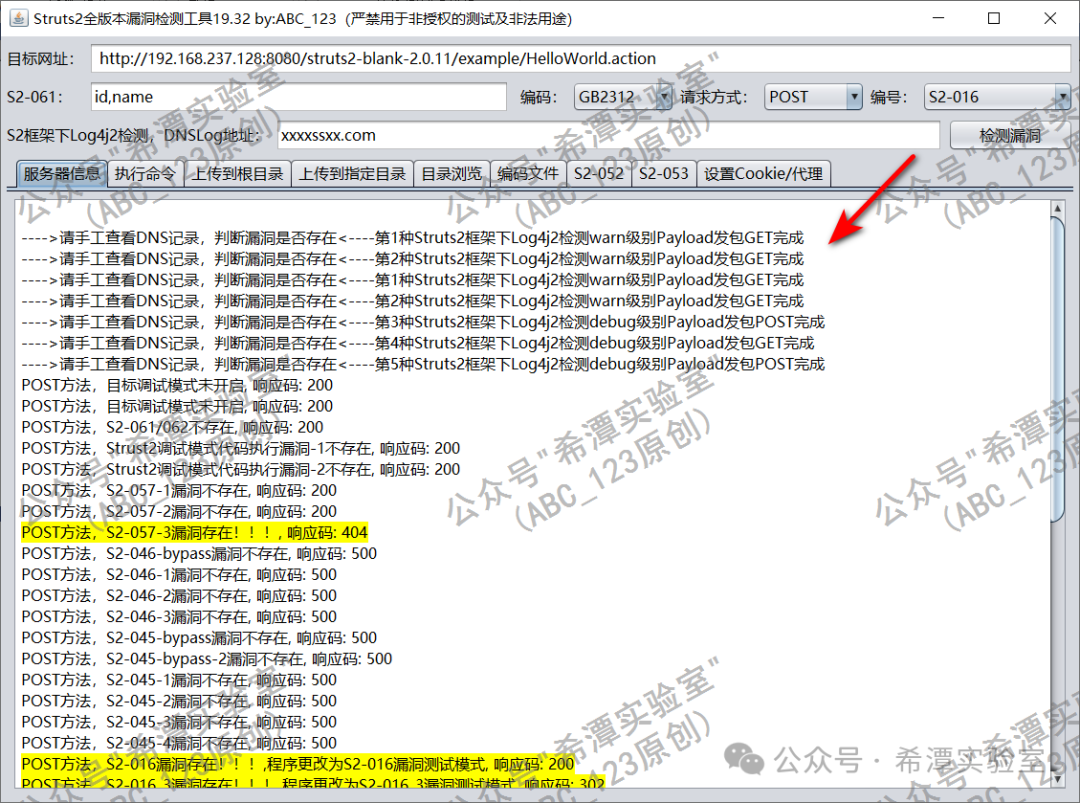Screen dimensions: 1080x803
Task: Click the 请求方式 label
Action: coord(713,97)
